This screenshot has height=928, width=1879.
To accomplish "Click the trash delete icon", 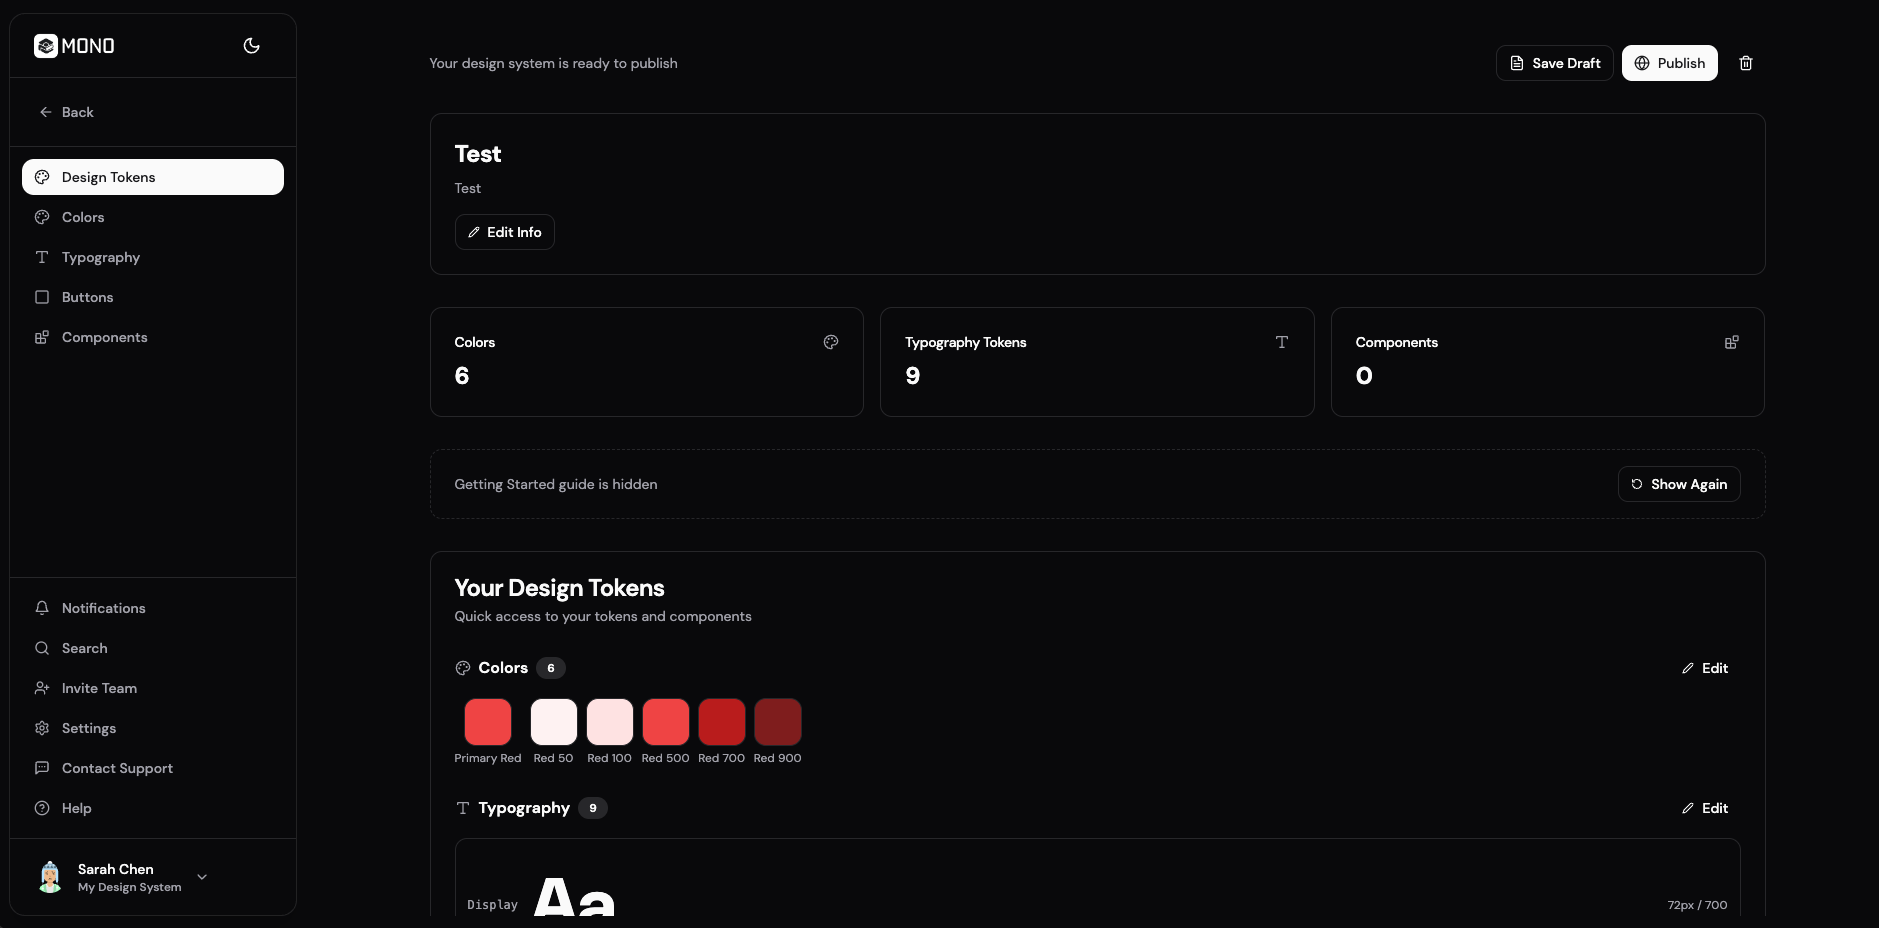I will coord(1746,63).
